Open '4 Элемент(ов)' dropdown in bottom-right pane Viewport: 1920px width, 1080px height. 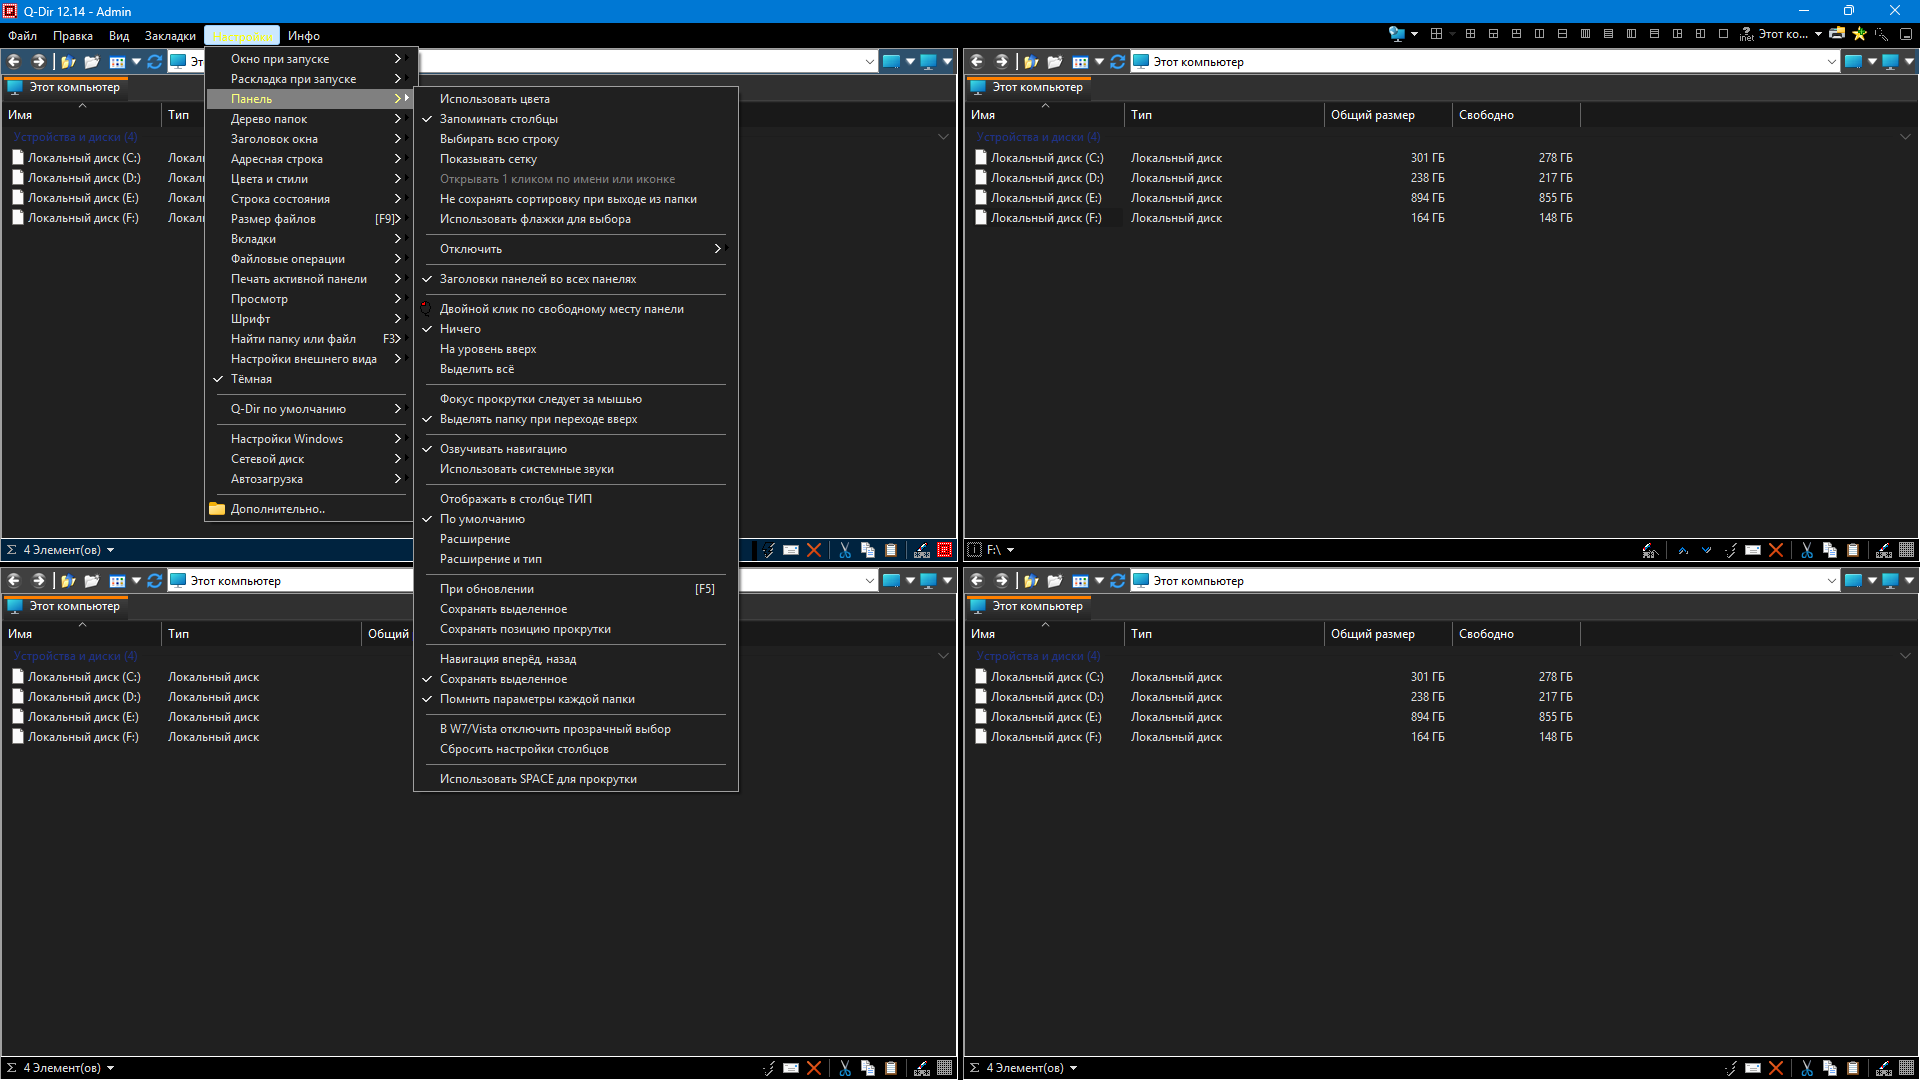coord(1073,1068)
